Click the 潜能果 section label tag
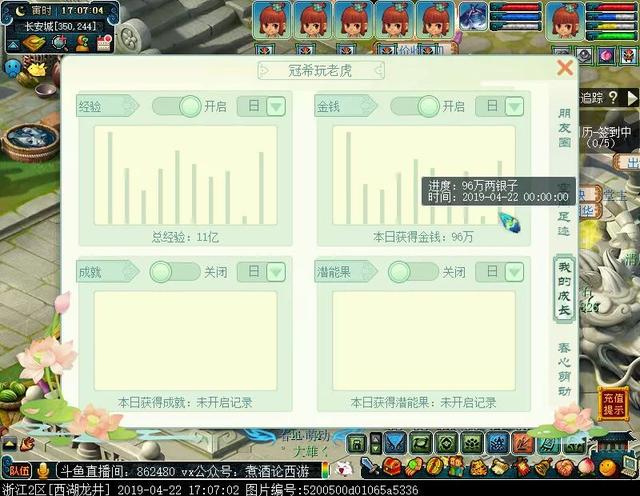This screenshot has height=496, width=640. coord(346,272)
